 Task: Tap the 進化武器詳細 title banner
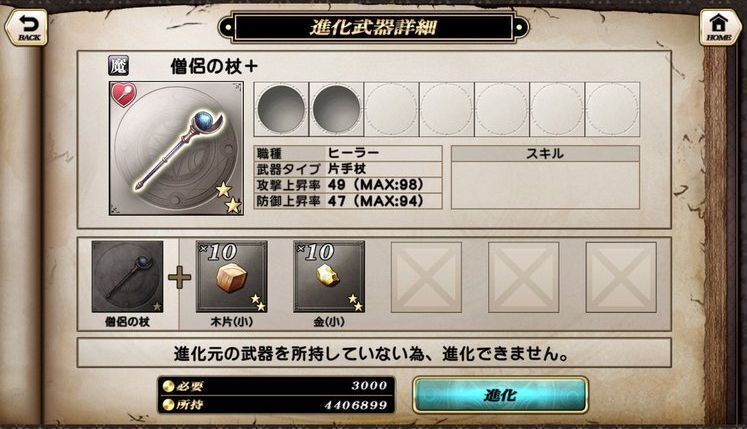[x=374, y=27]
